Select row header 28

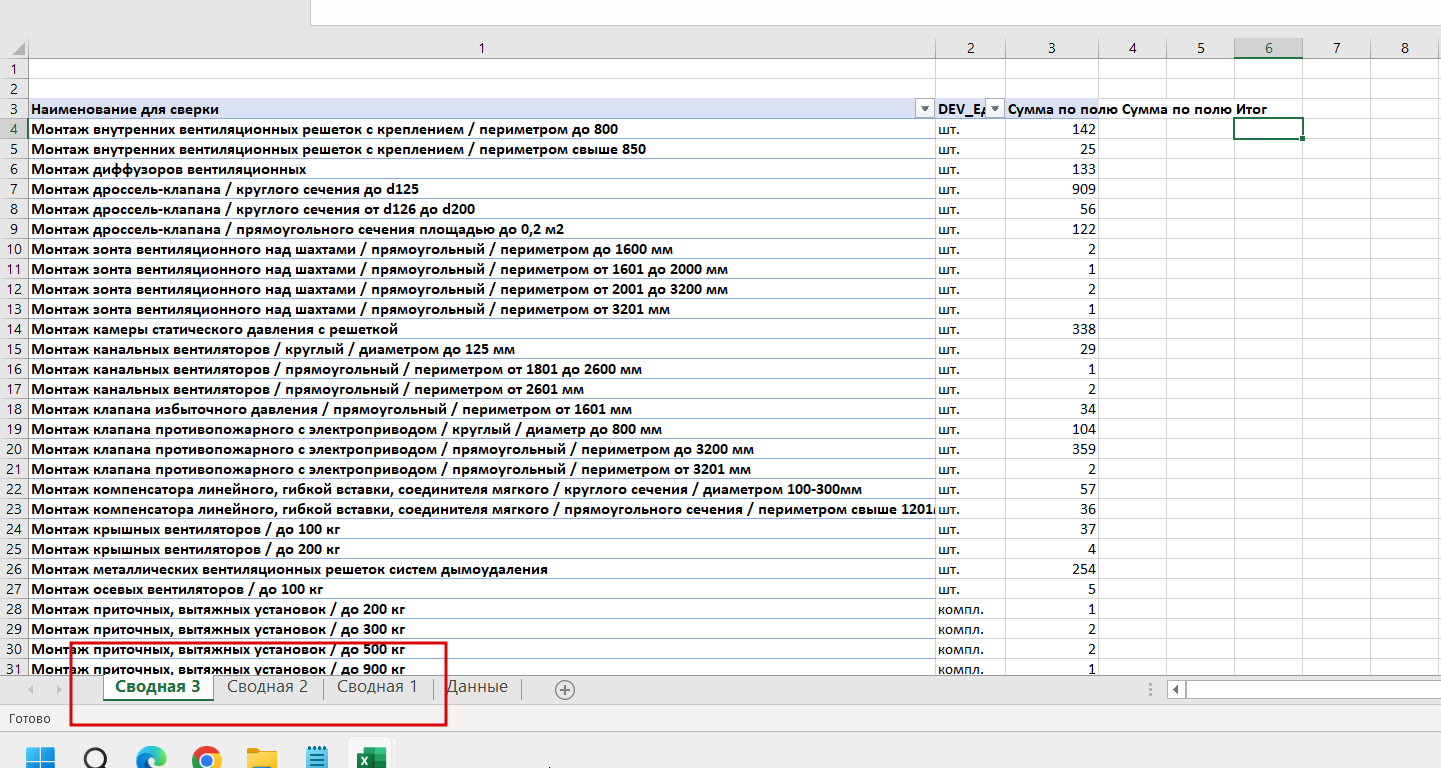coord(14,609)
